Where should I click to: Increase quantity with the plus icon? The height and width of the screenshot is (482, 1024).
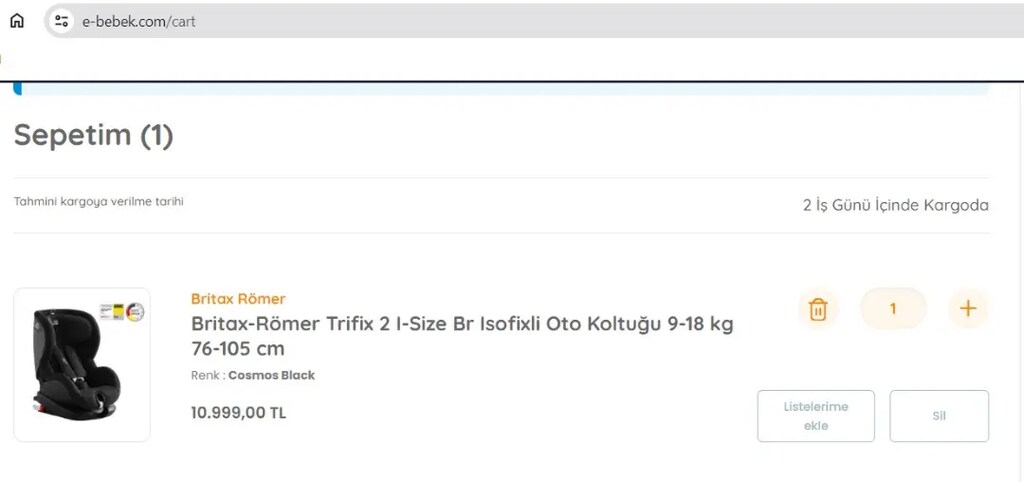tap(968, 308)
